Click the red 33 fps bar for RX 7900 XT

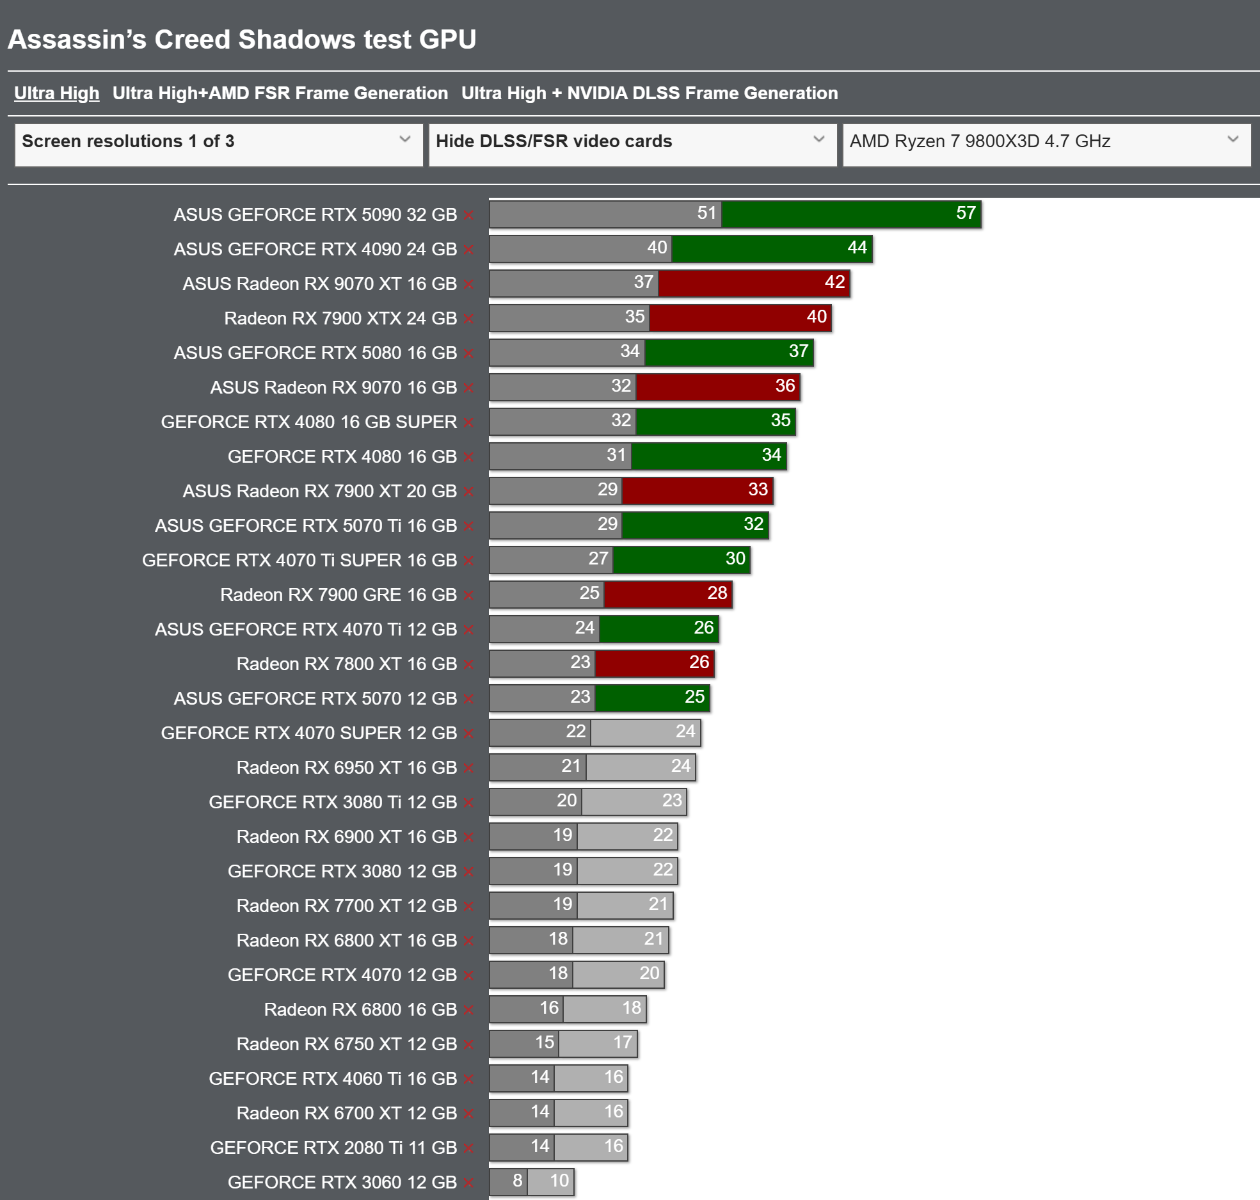tap(698, 491)
